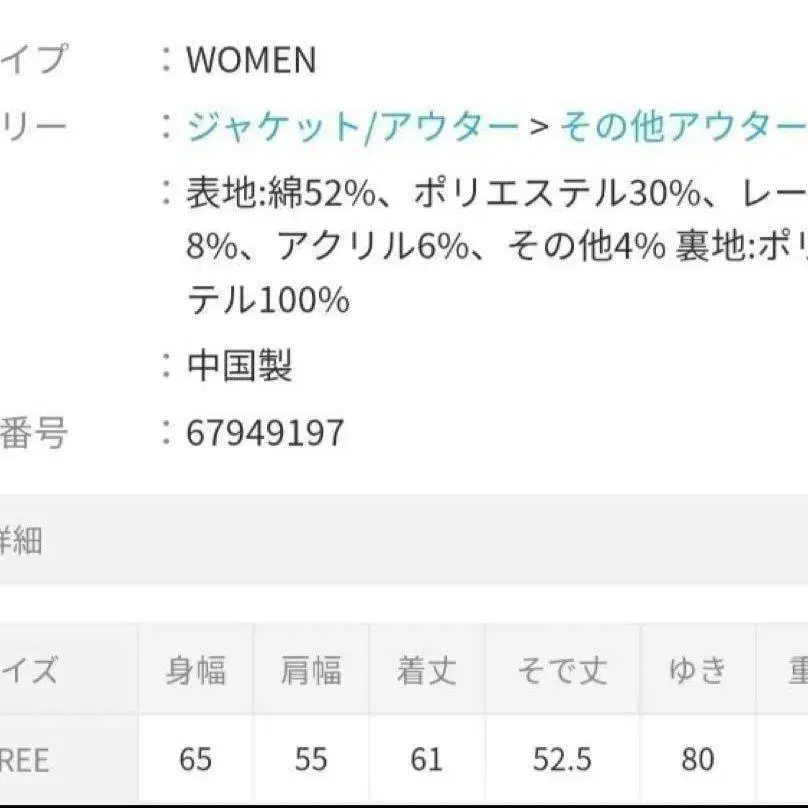Click the ゆき value 80 cell

pyautogui.click(x=697, y=760)
